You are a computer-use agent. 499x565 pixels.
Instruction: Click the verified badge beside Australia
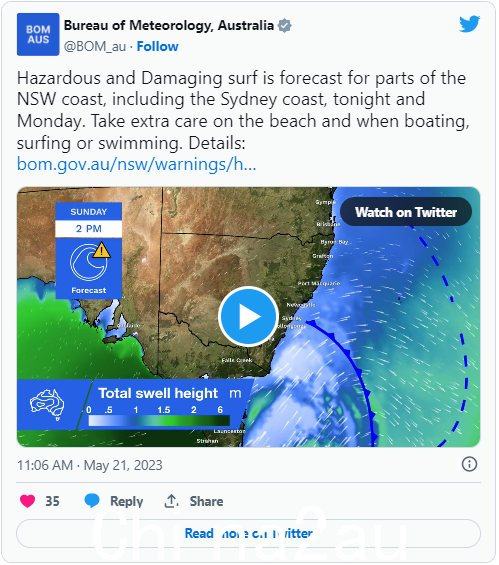pyautogui.click(x=286, y=26)
